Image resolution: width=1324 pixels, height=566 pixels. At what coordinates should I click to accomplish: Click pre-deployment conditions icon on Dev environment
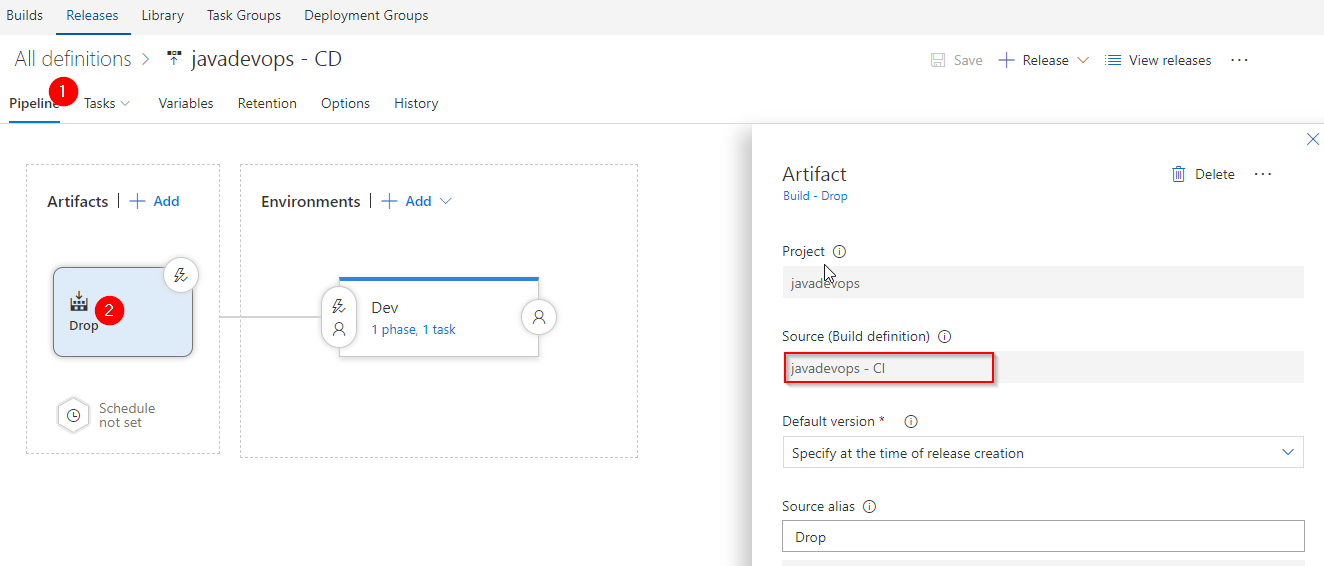point(339,317)
